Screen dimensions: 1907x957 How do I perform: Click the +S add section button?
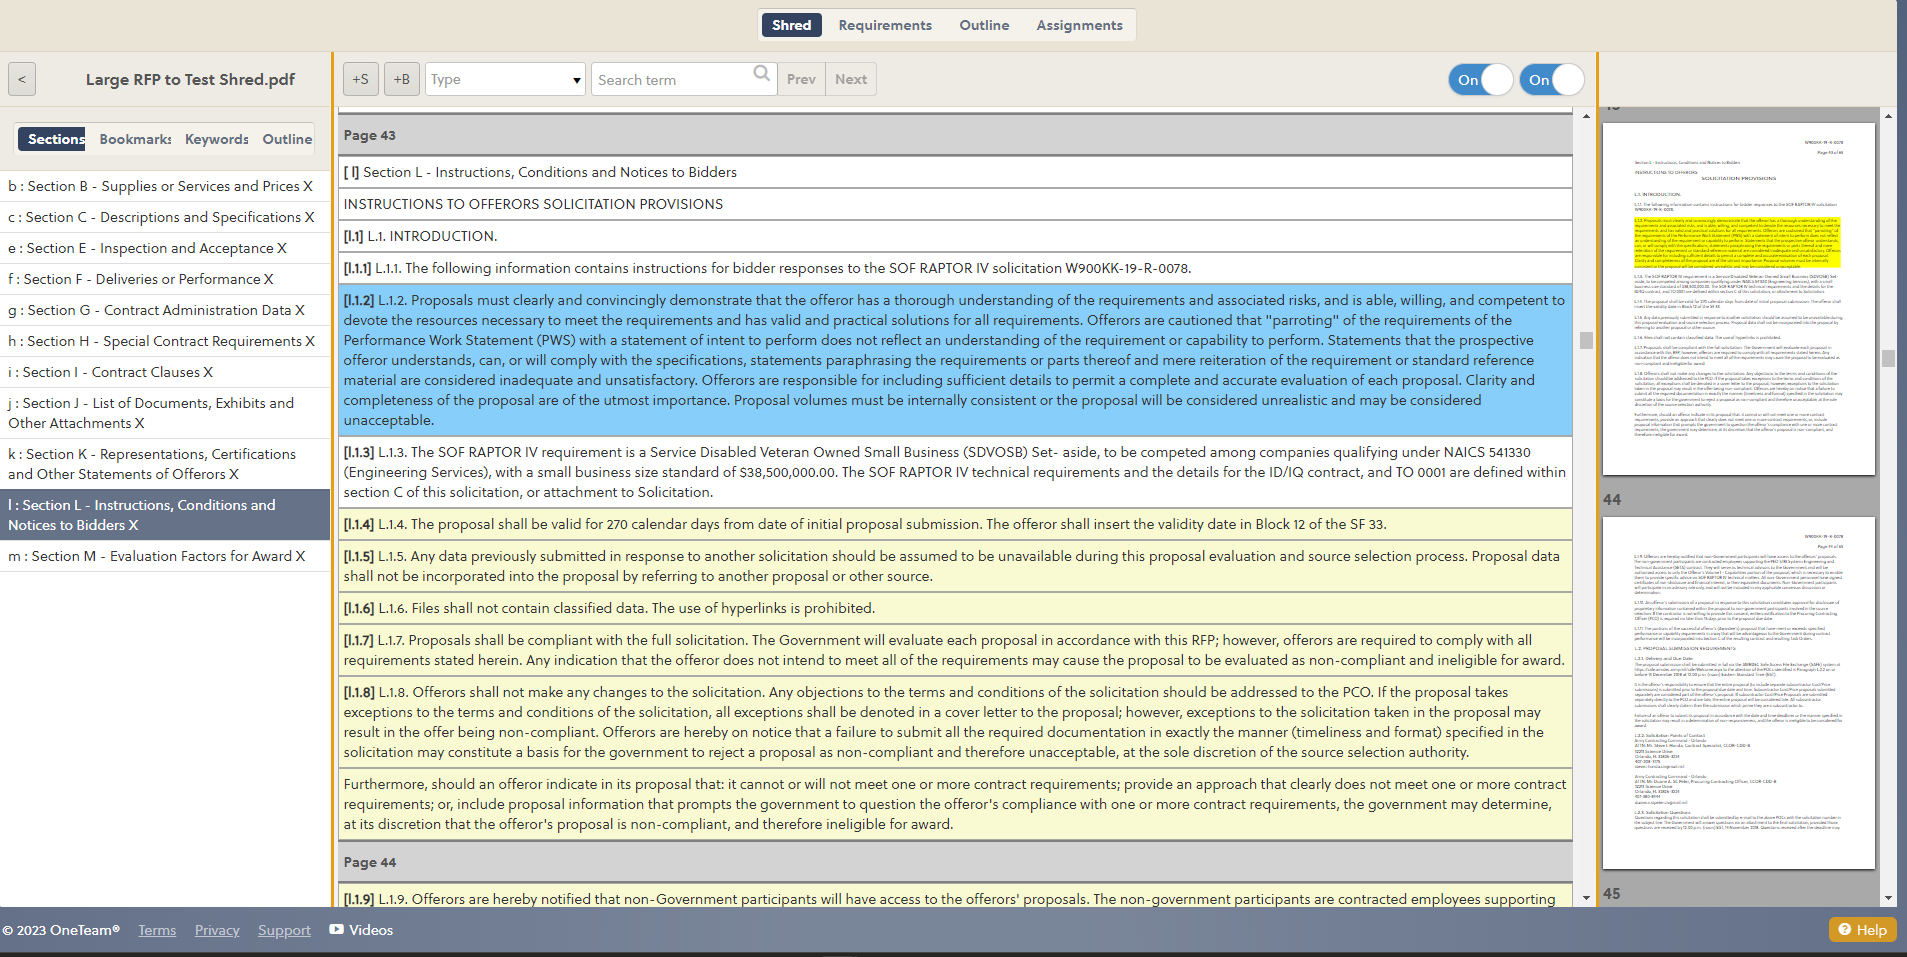pos(360,79)
